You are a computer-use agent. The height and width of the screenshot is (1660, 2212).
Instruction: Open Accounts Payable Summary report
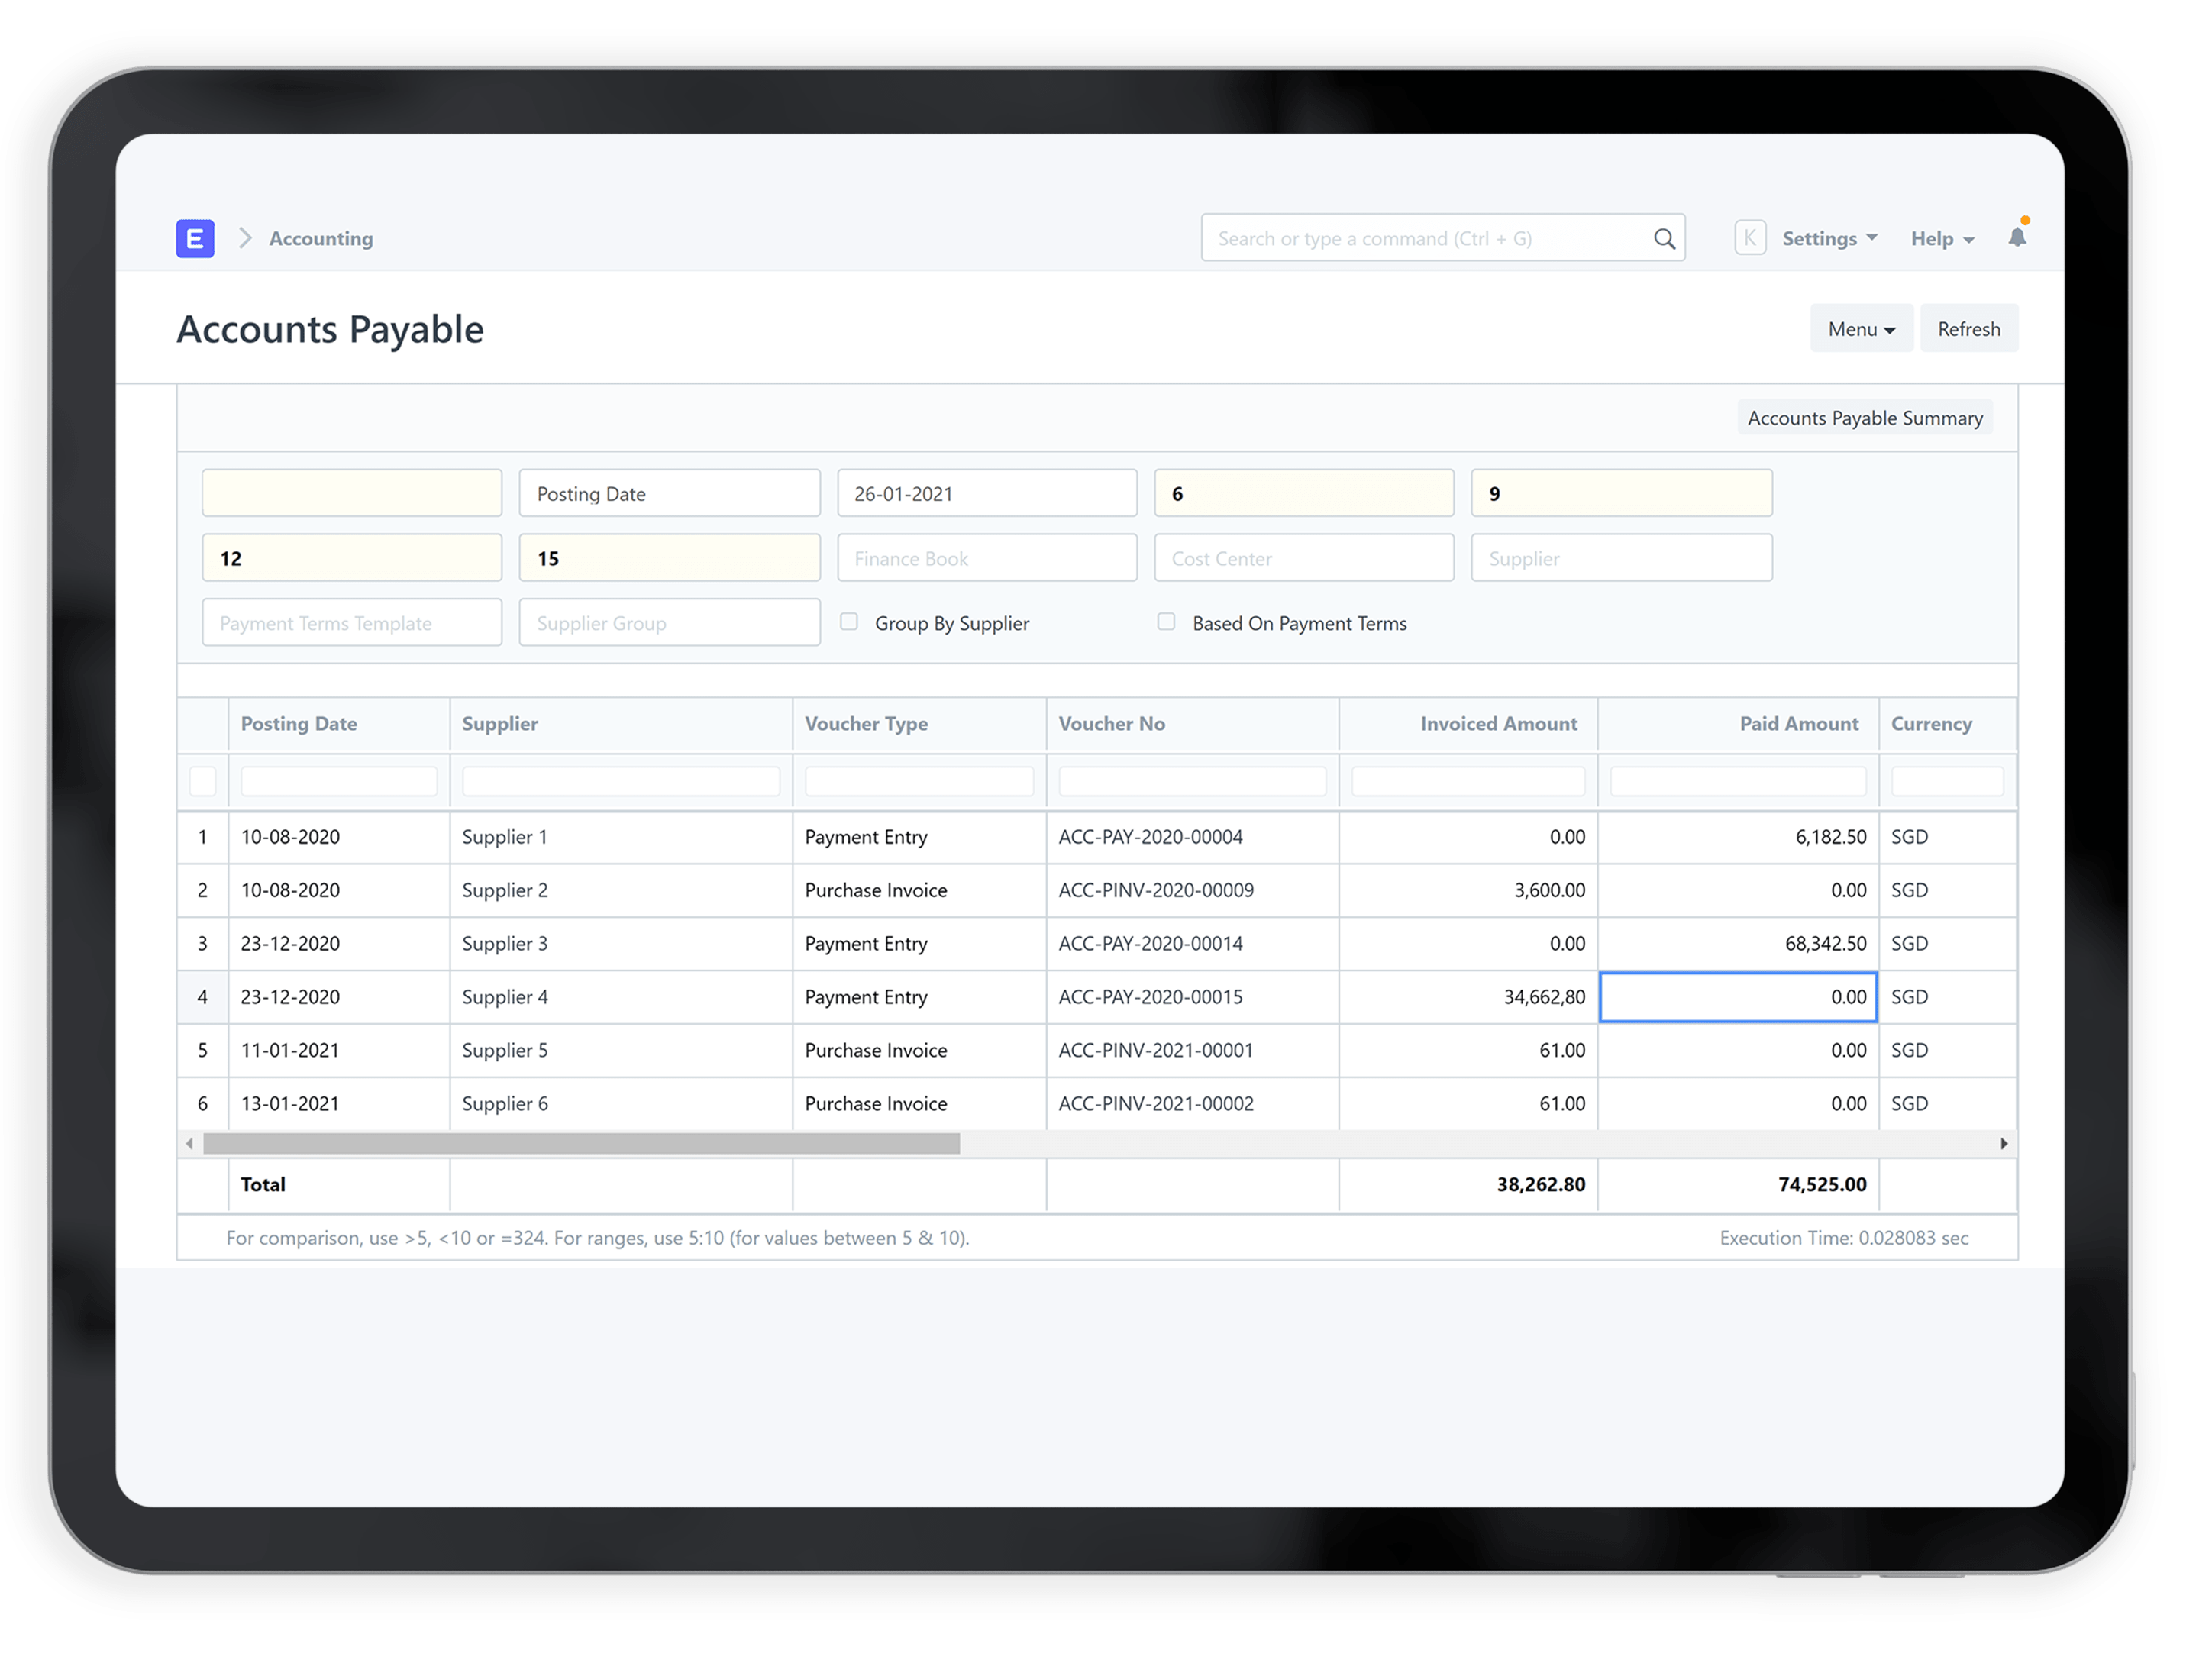coord(1864,417)
